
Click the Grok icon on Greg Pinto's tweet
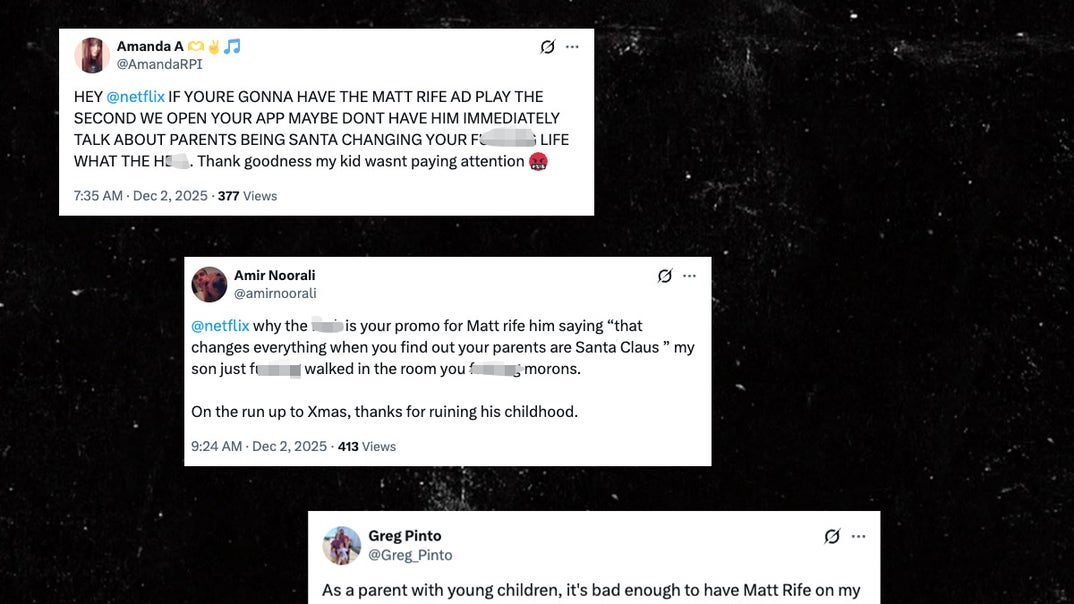click(832, 536)
